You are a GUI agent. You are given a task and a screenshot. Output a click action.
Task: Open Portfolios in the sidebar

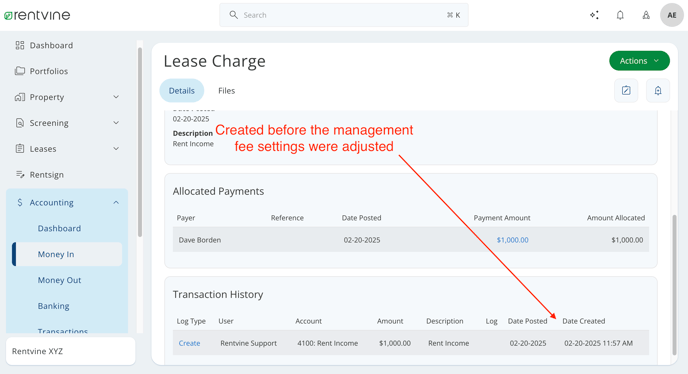pos(41,71)
